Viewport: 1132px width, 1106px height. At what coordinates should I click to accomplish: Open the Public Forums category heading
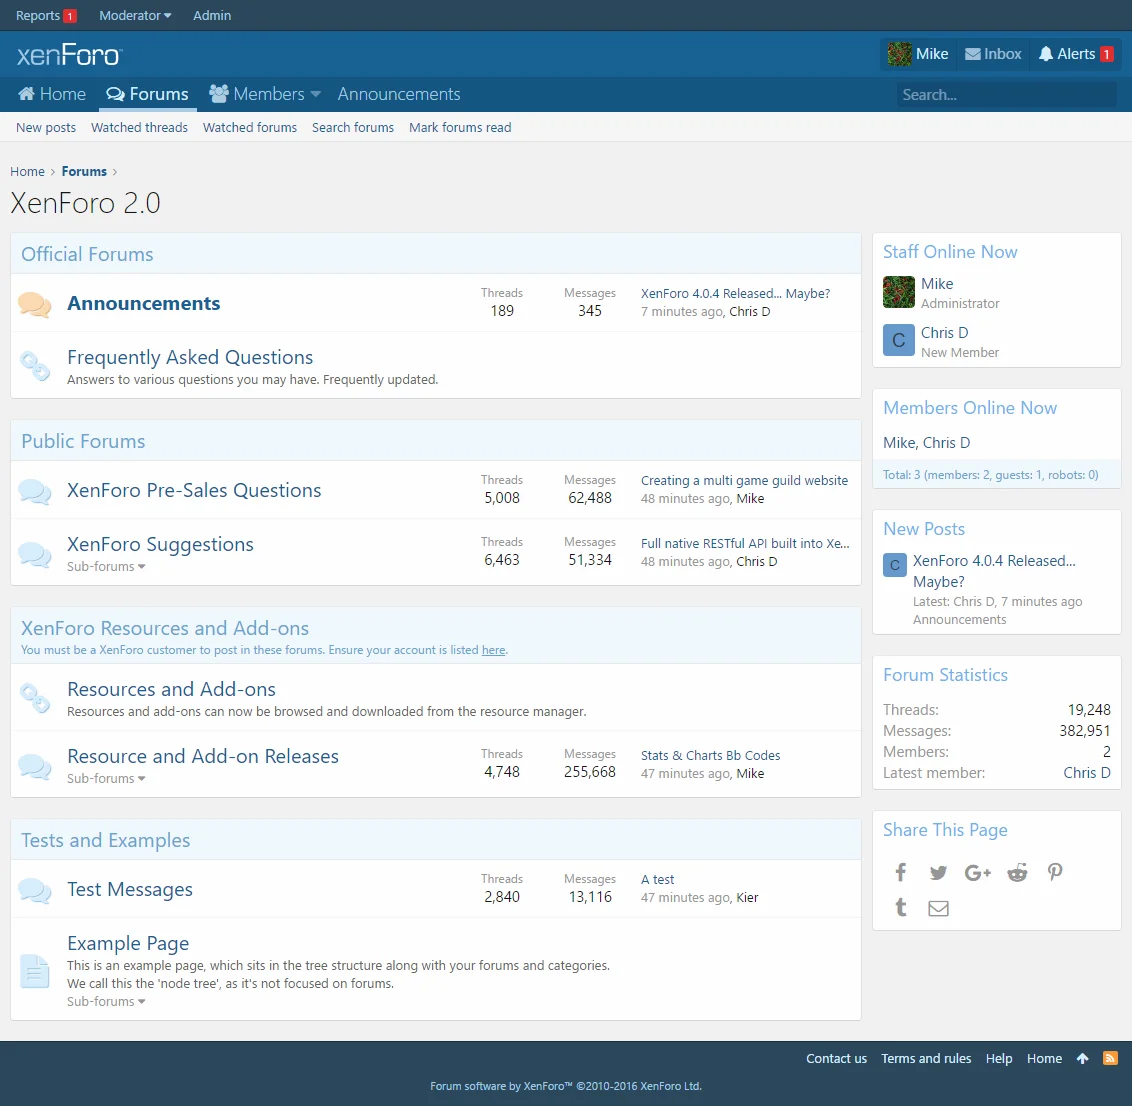coord(83,441)
